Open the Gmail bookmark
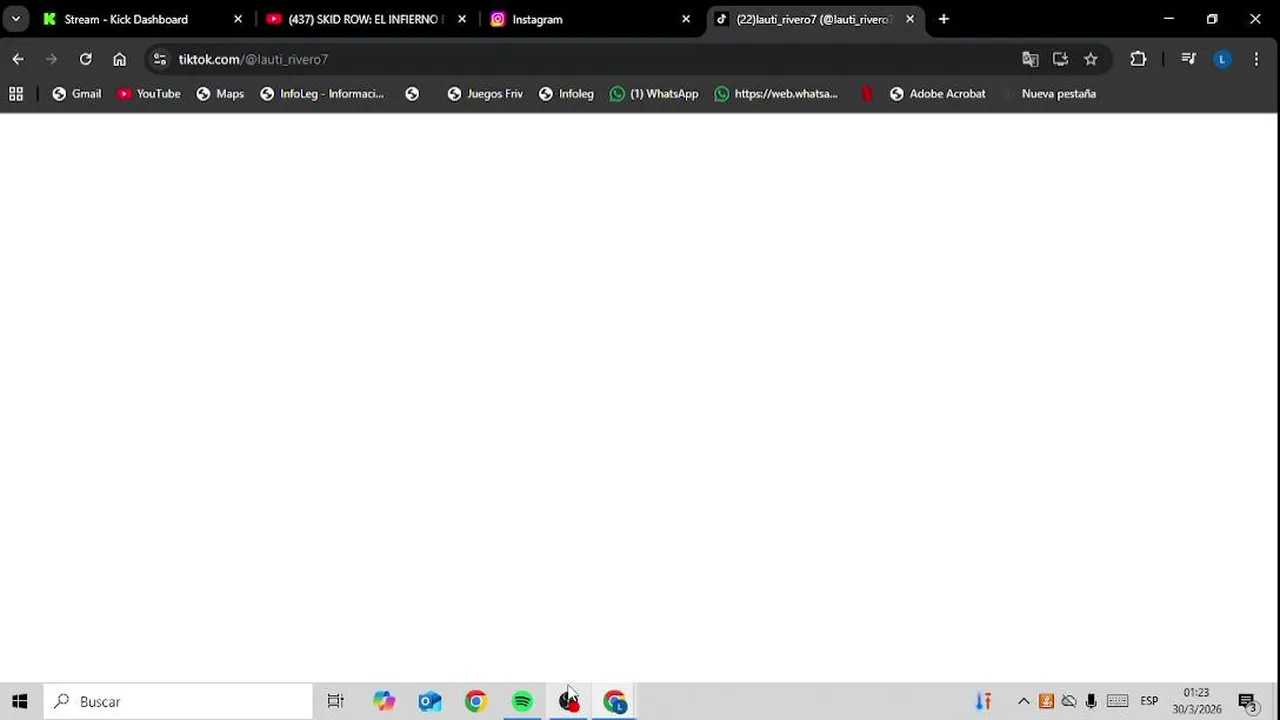The width and height of the screenshot is (1280, 720). point(77,94)
